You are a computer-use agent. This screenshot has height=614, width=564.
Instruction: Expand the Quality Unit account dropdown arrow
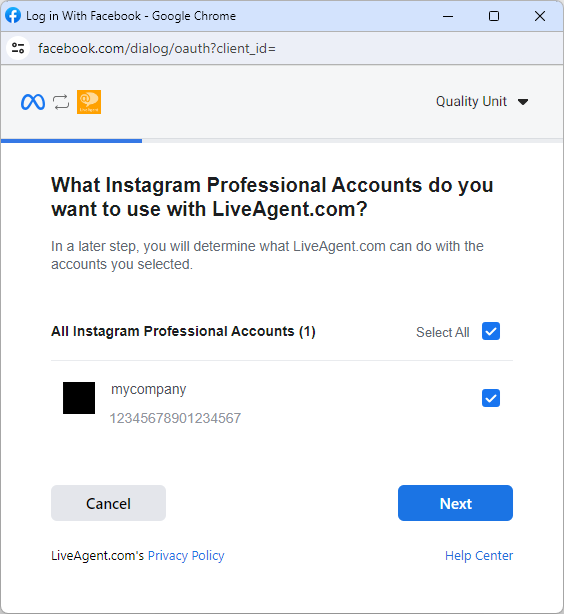523,102
